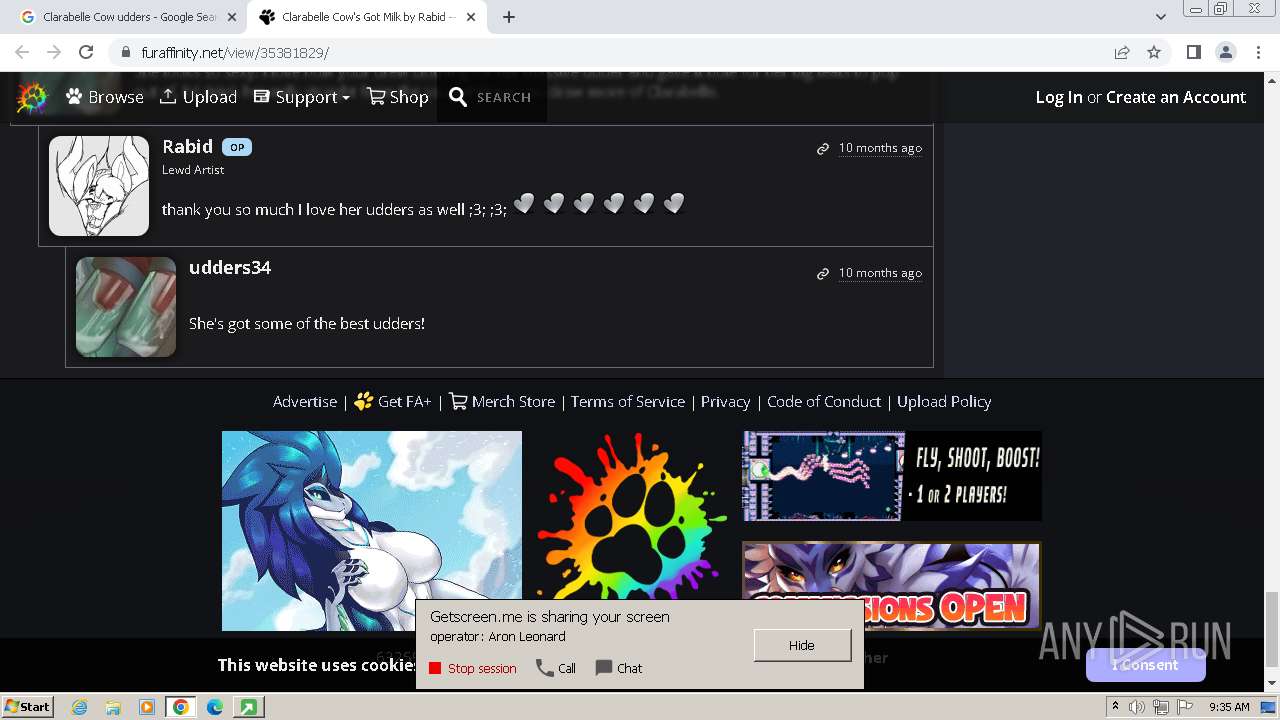The width and height of the screenshot is (1280, 720).
Task: Click permalink icon on udders34's comment
Action: click(x=823, y=274)
